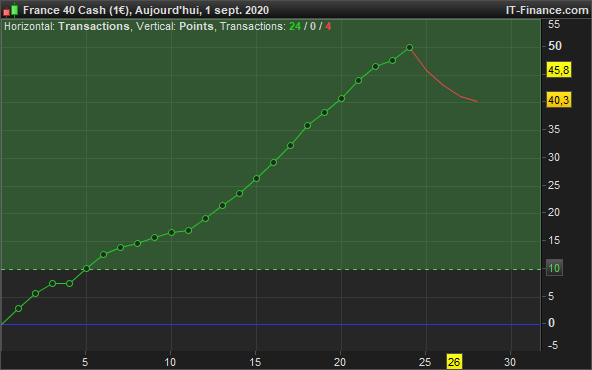Click the yellow '26' x-axis marker
This screenshot has width=592, height=370.
pos(454,362)
